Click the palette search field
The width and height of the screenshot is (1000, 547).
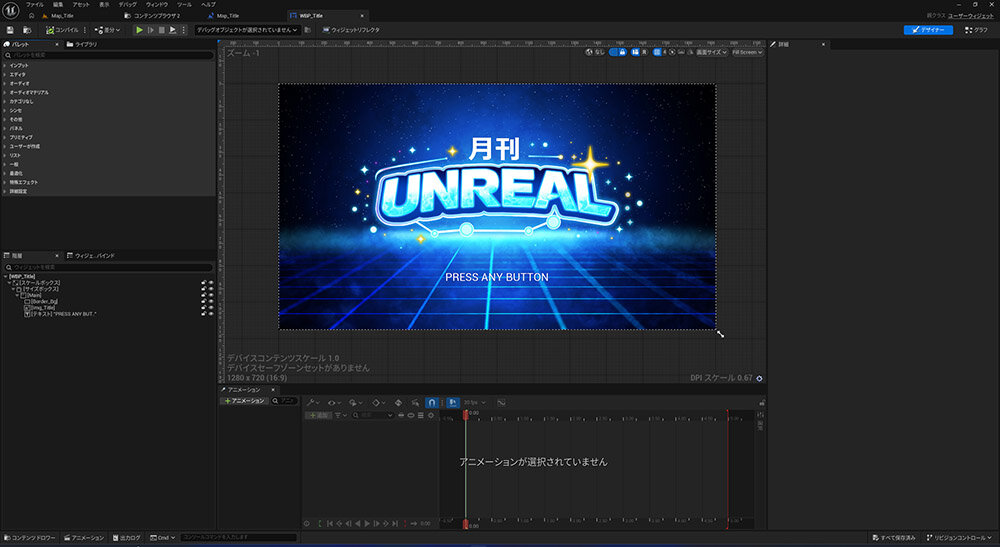(108, 55)
